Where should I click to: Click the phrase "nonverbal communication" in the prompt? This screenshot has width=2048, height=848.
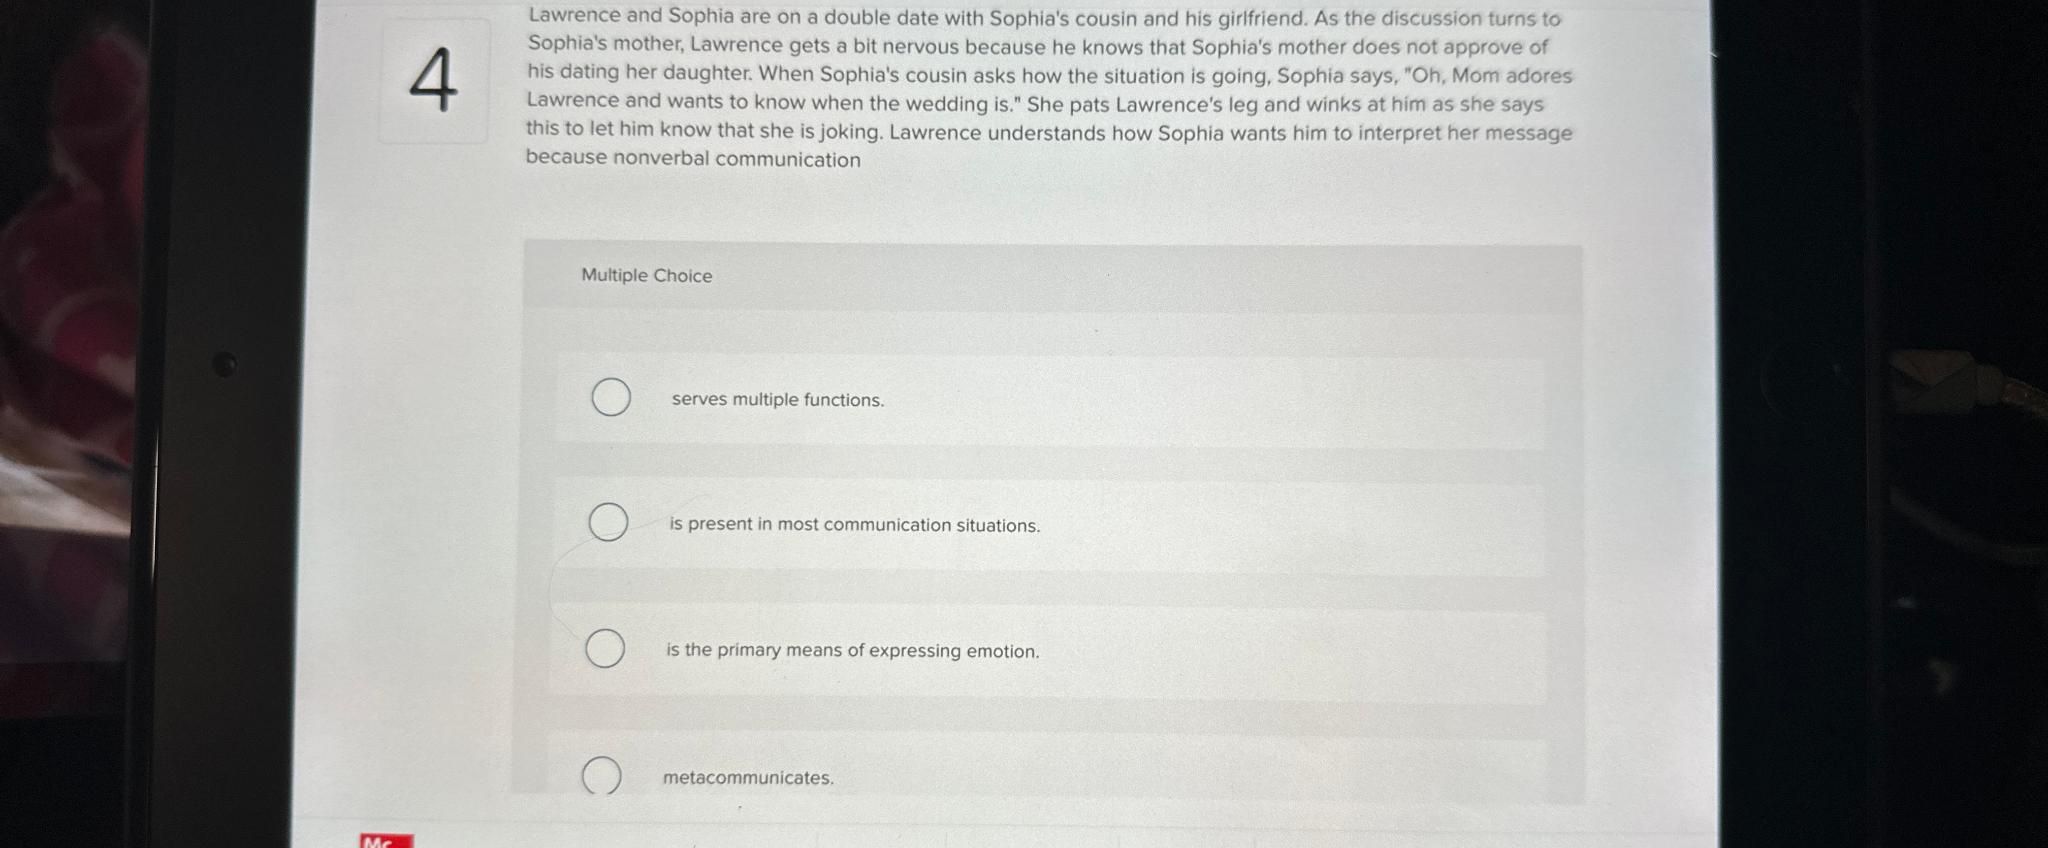point(740,158)
